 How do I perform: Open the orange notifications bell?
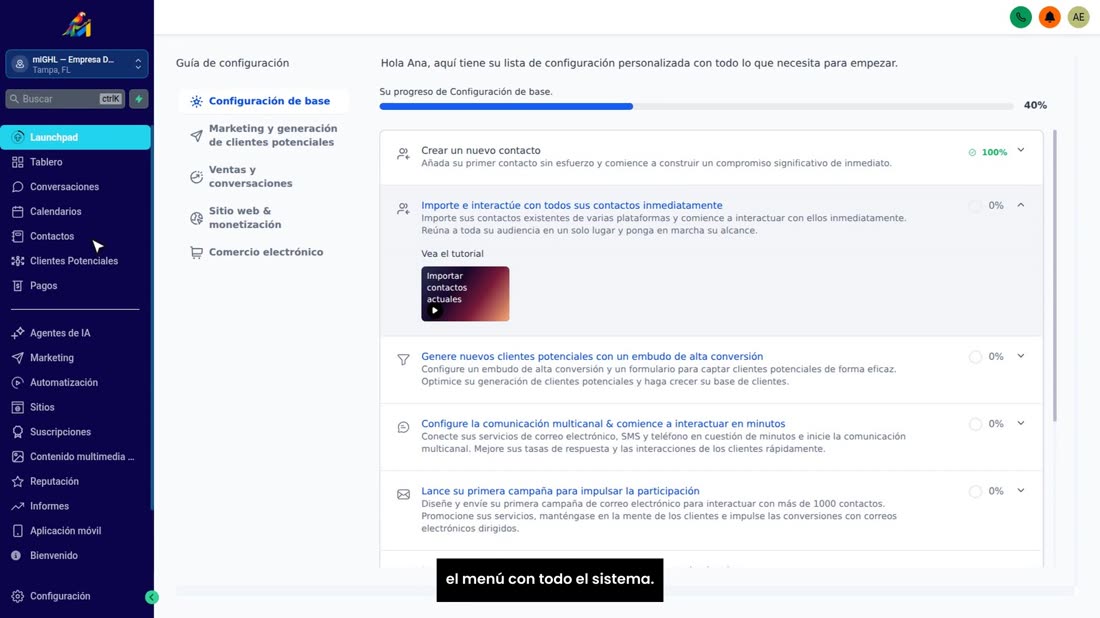(x=1049, y=17)
